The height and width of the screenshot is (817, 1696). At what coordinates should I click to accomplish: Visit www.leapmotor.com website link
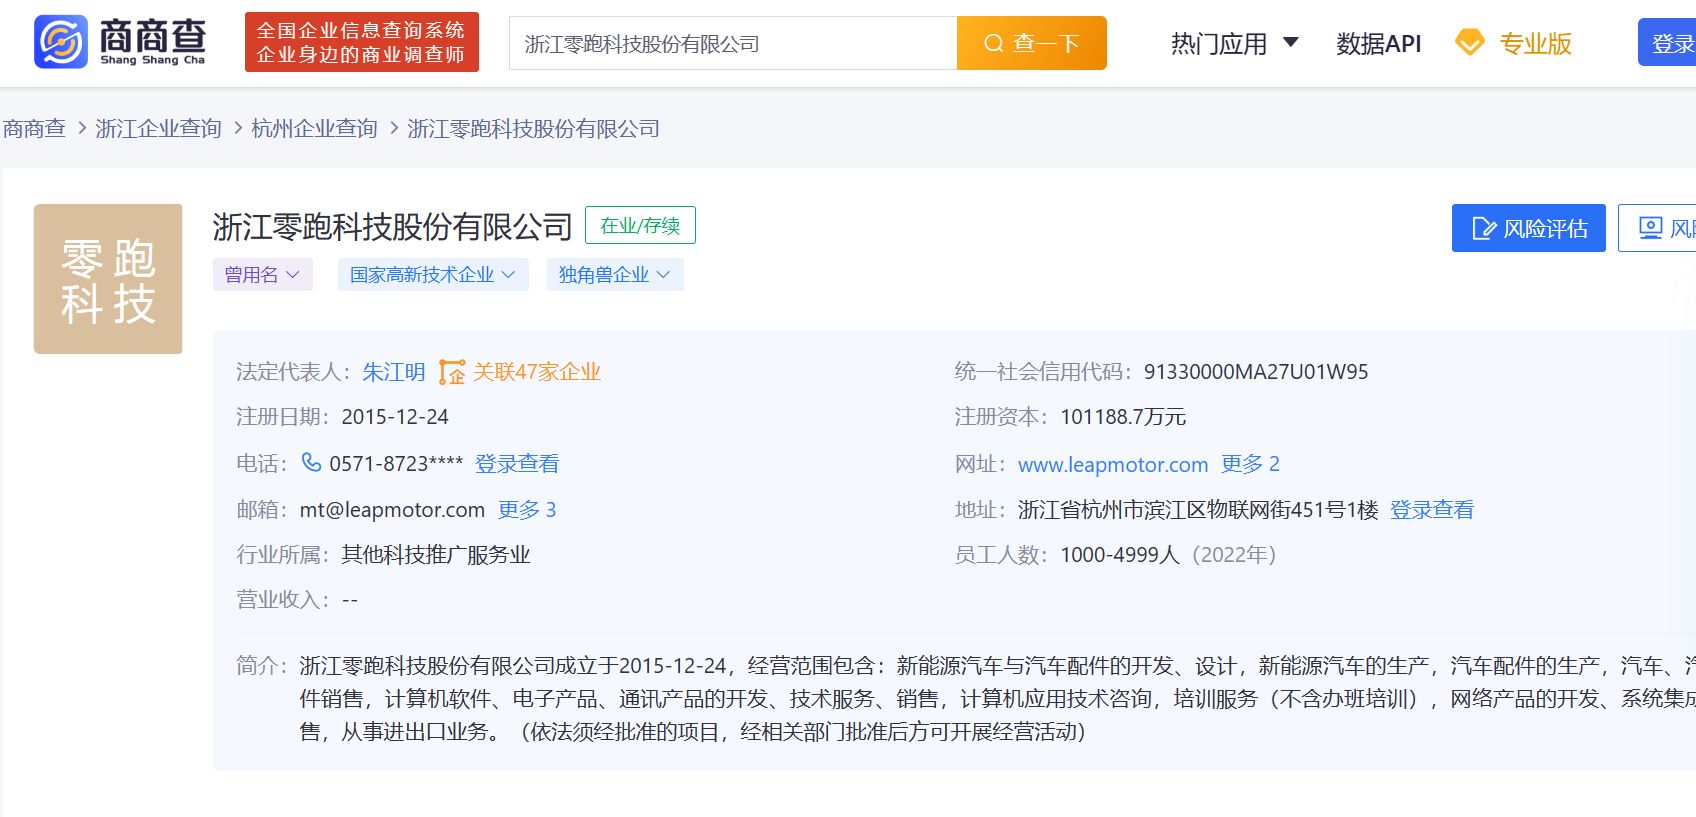[x=1113, y=464]
